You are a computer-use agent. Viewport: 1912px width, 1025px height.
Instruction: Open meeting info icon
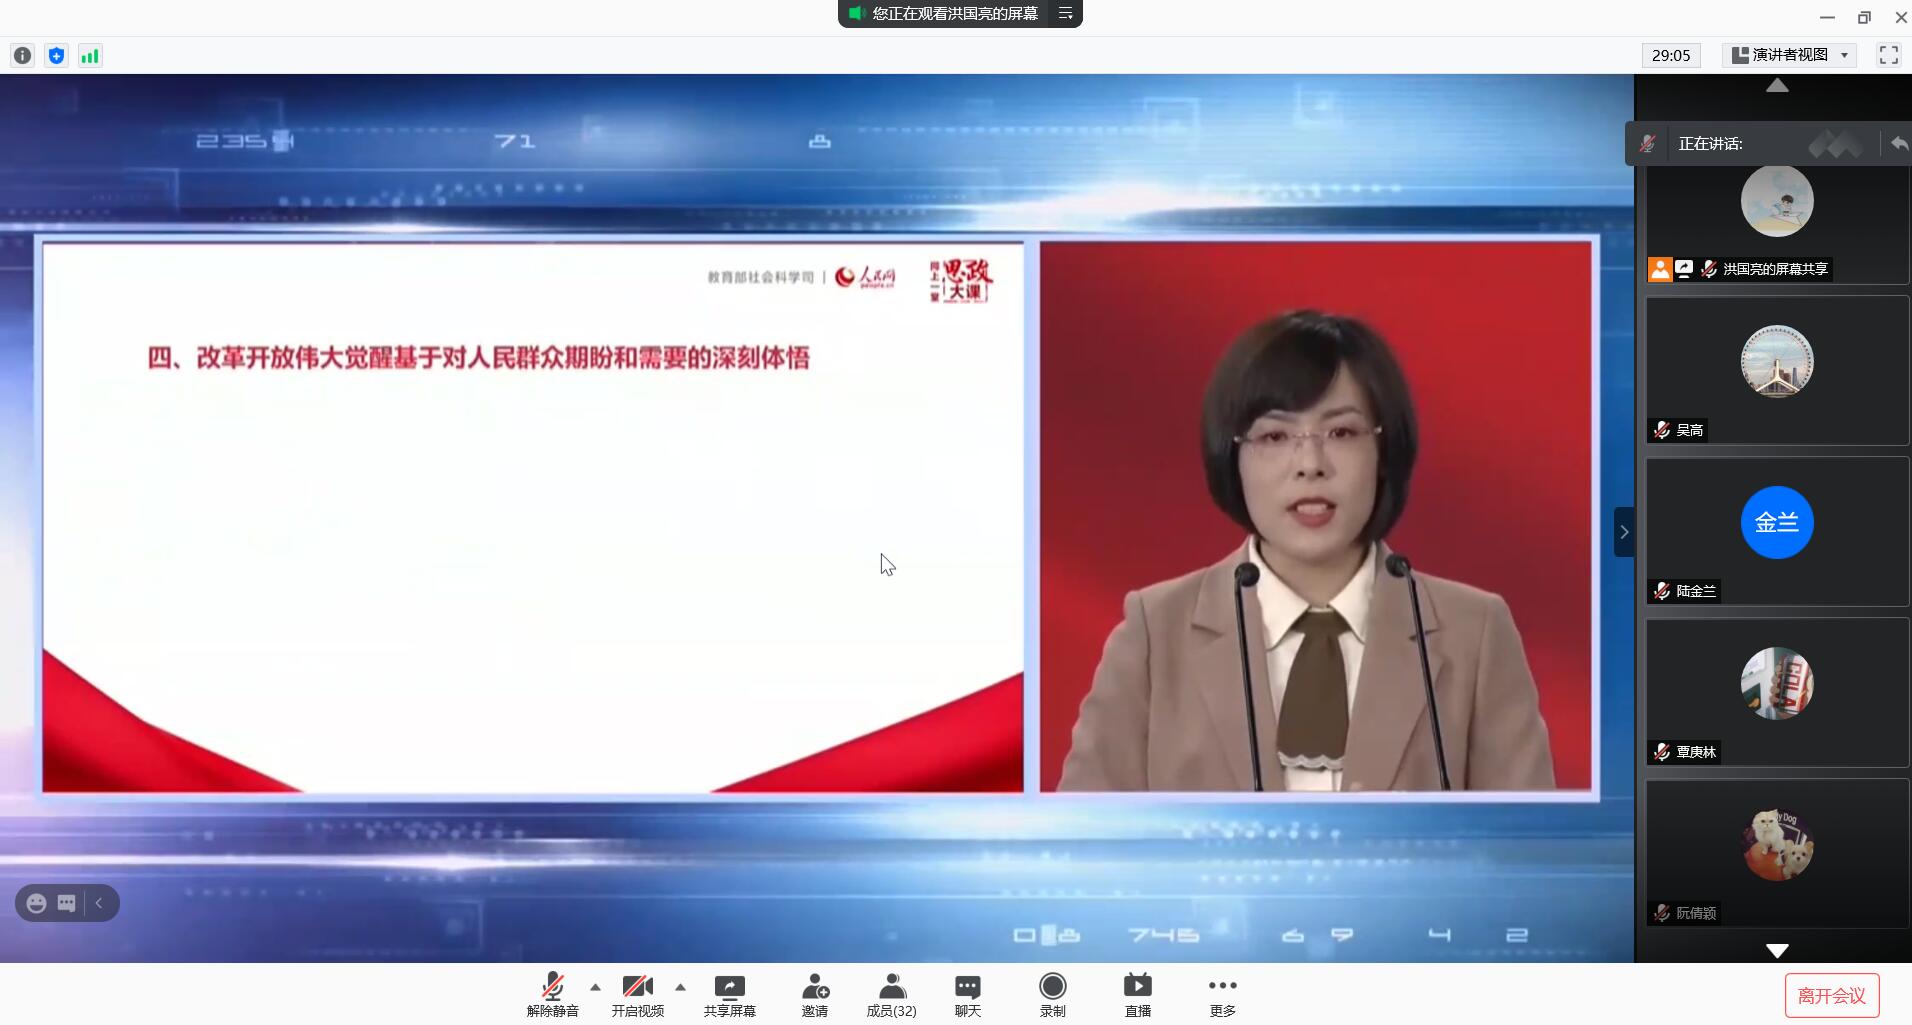tap(23, 56)
